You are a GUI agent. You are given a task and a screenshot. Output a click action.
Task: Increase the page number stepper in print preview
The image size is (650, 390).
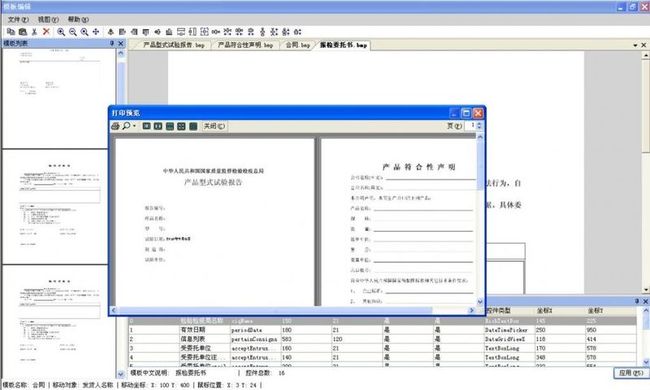point(479,124)
